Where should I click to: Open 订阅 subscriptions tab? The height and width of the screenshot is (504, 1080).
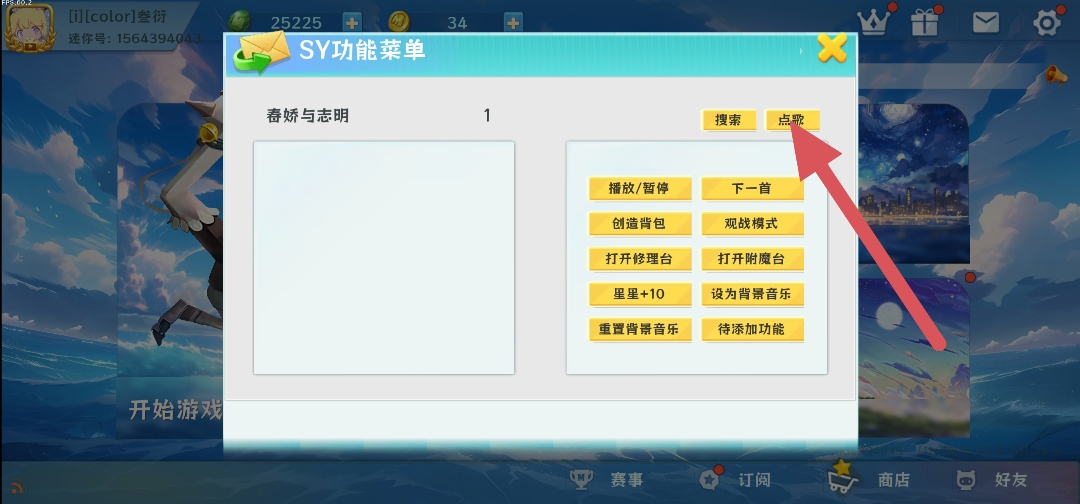coord(754,480)
